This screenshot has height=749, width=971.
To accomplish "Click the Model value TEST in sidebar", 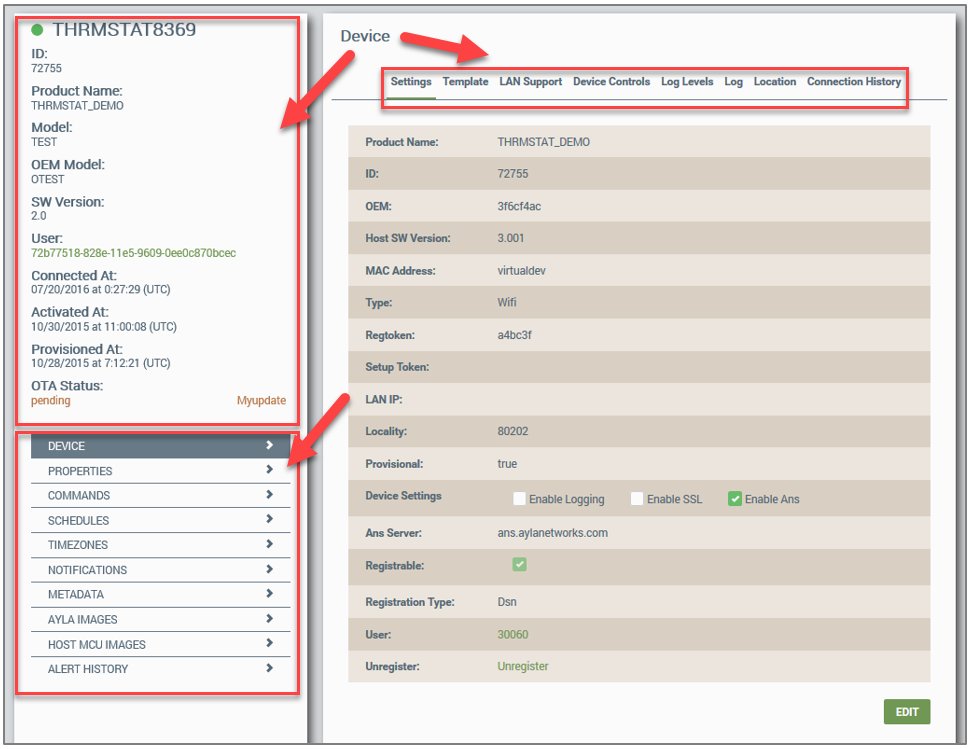I will tap(44, 142).
